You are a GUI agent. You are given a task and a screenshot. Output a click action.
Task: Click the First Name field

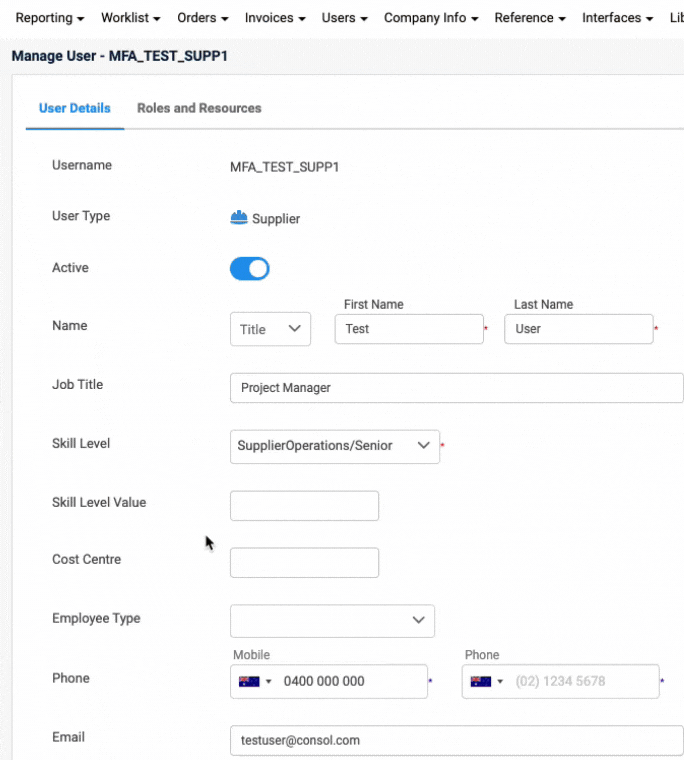click(x=409, y=329)
